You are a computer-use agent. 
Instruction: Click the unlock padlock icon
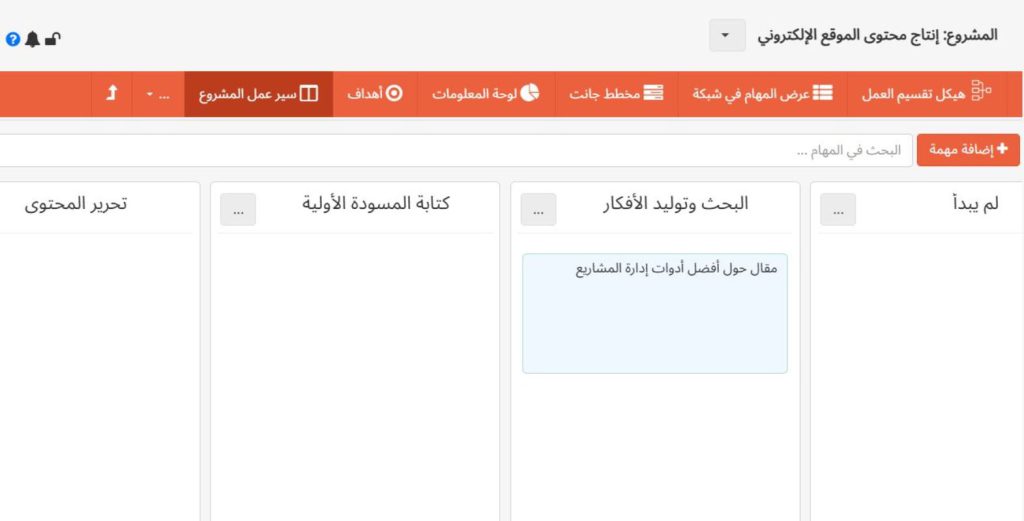(53, 39)
